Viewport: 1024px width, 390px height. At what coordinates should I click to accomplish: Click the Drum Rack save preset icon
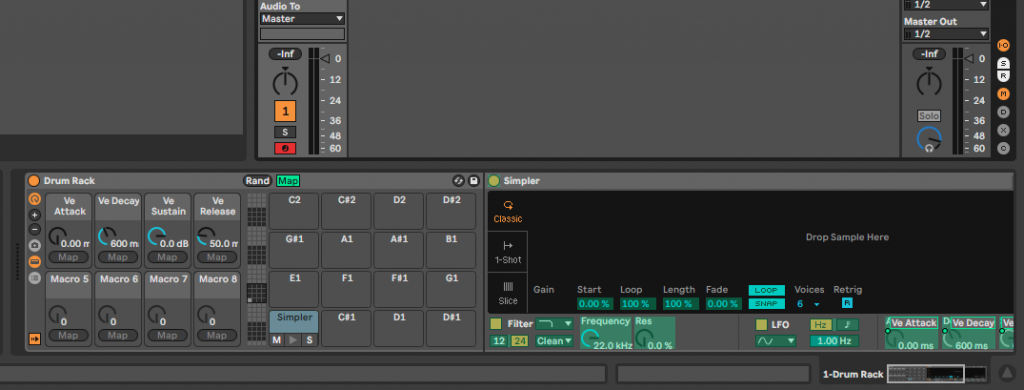point(474,181)
